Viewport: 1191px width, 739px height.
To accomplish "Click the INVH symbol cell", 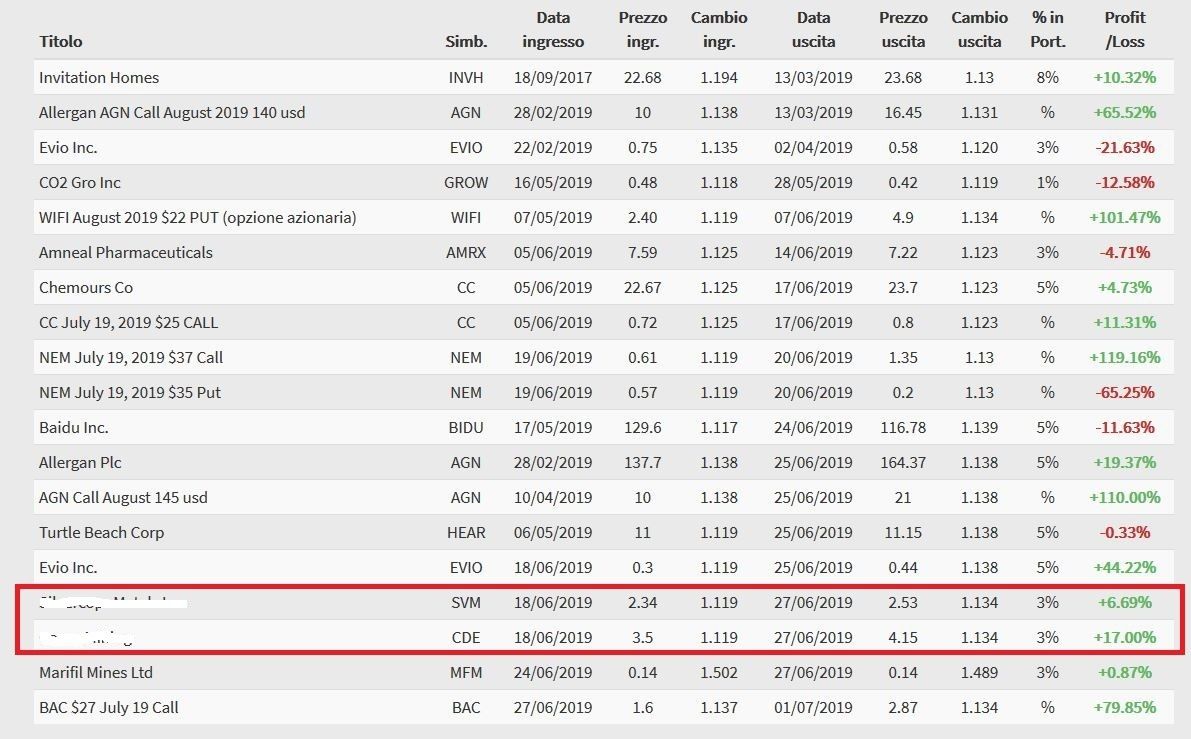I will [x=466, y=77].
